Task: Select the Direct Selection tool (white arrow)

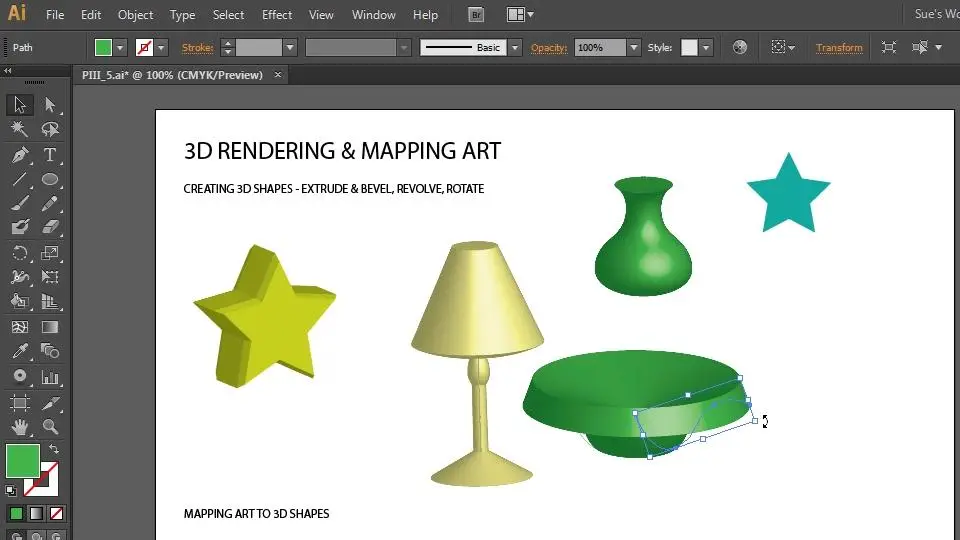Action: coord(50,105)
